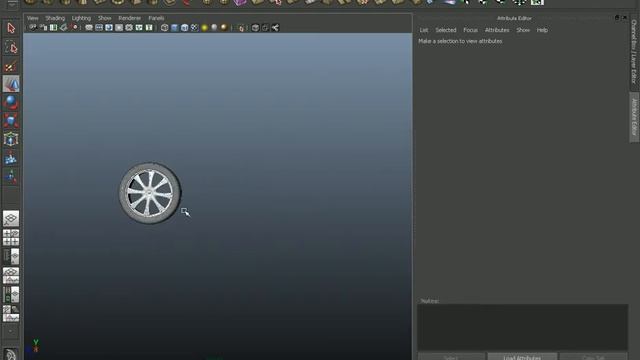Toggle X-Ray Joints icon

(275, 27)
